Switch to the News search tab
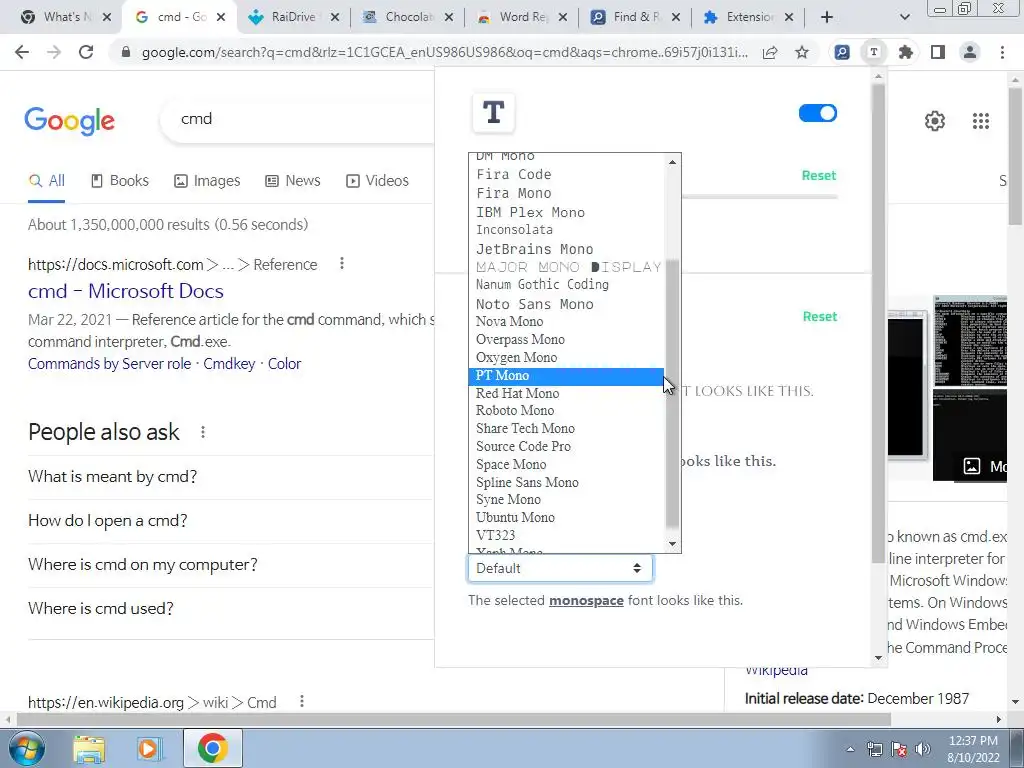 coord(293,181)
